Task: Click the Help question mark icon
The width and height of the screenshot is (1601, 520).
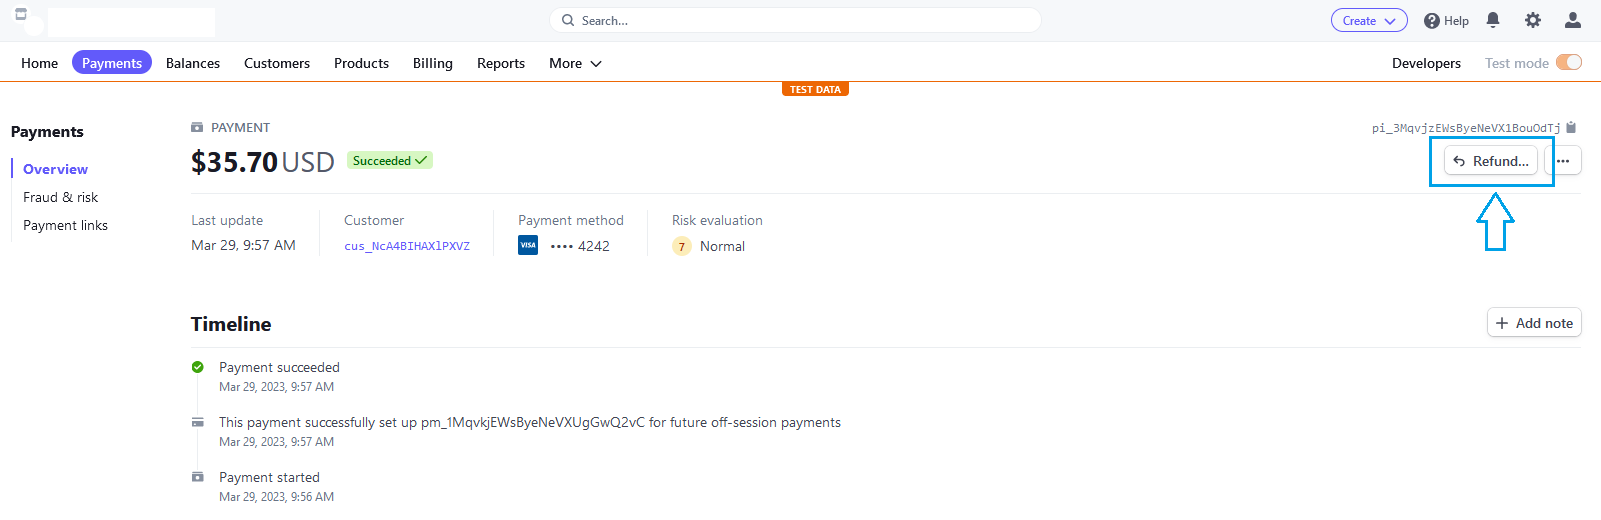Action: tap(1432, 21)
